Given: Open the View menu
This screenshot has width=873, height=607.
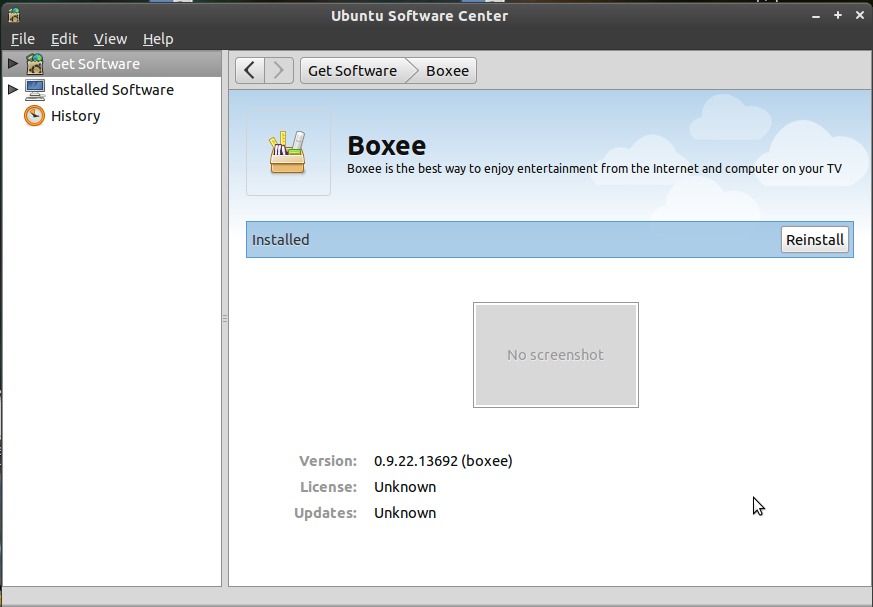Looking at the screenshot, I should pos(110,39).
